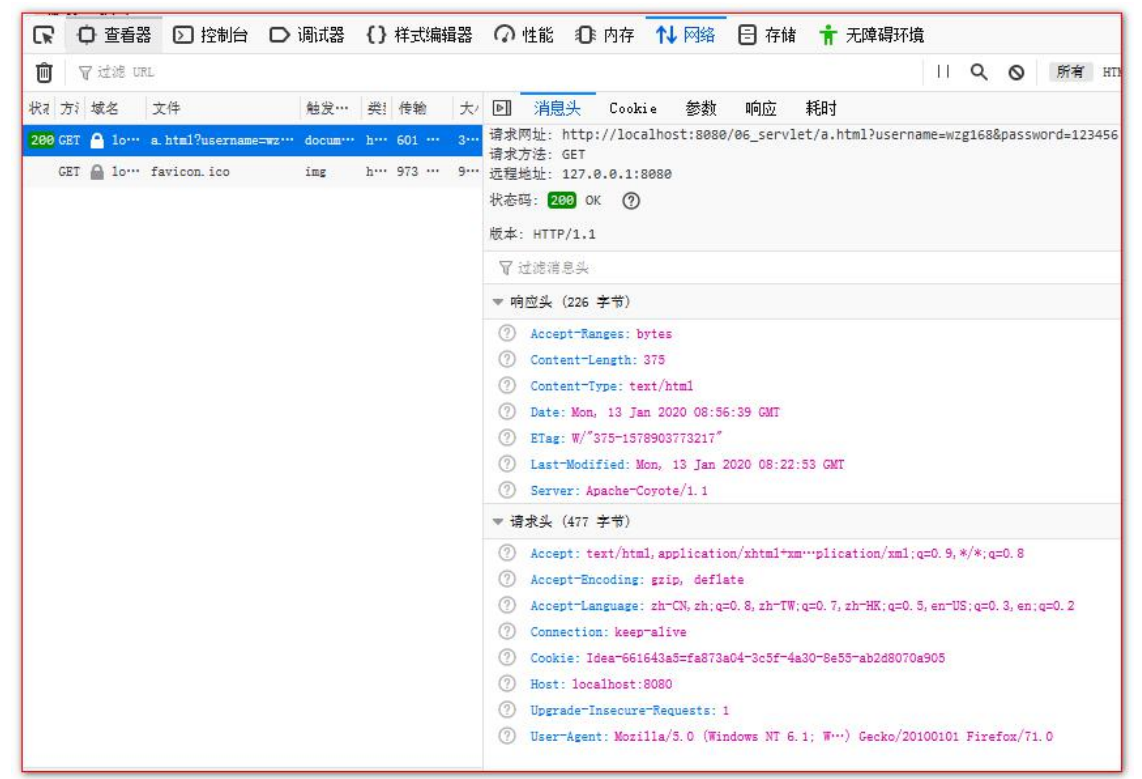1142x779 pixels.
Task: Open the 无障碍环境 accessibility tab
Action: pos(871,35)
